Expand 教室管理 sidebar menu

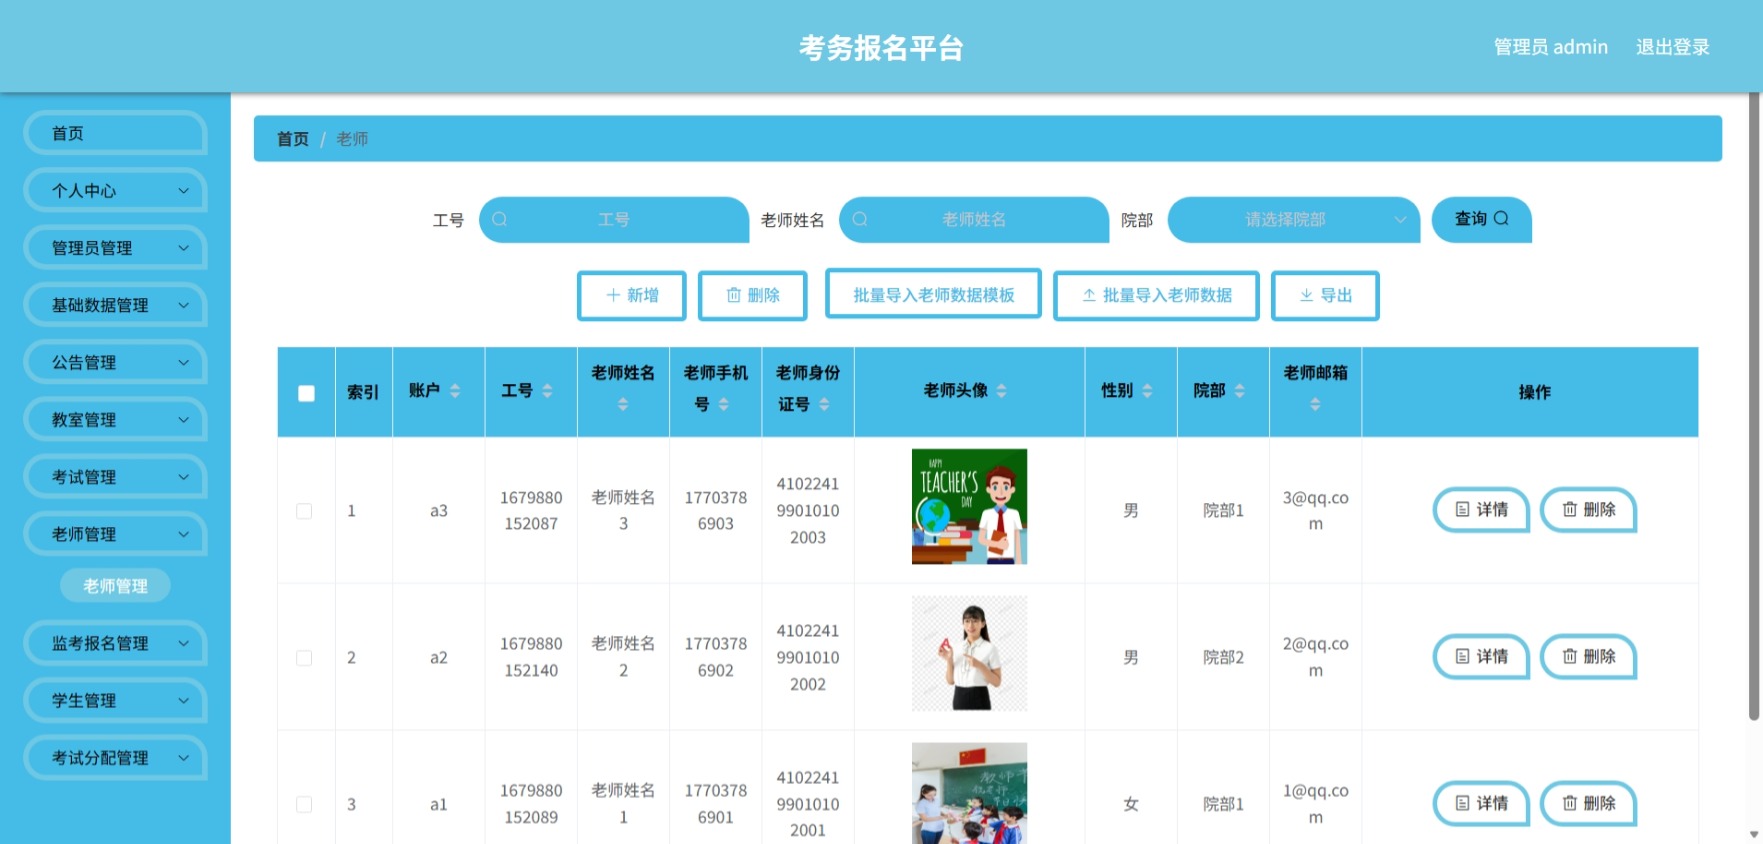click(x=115, y=419)
